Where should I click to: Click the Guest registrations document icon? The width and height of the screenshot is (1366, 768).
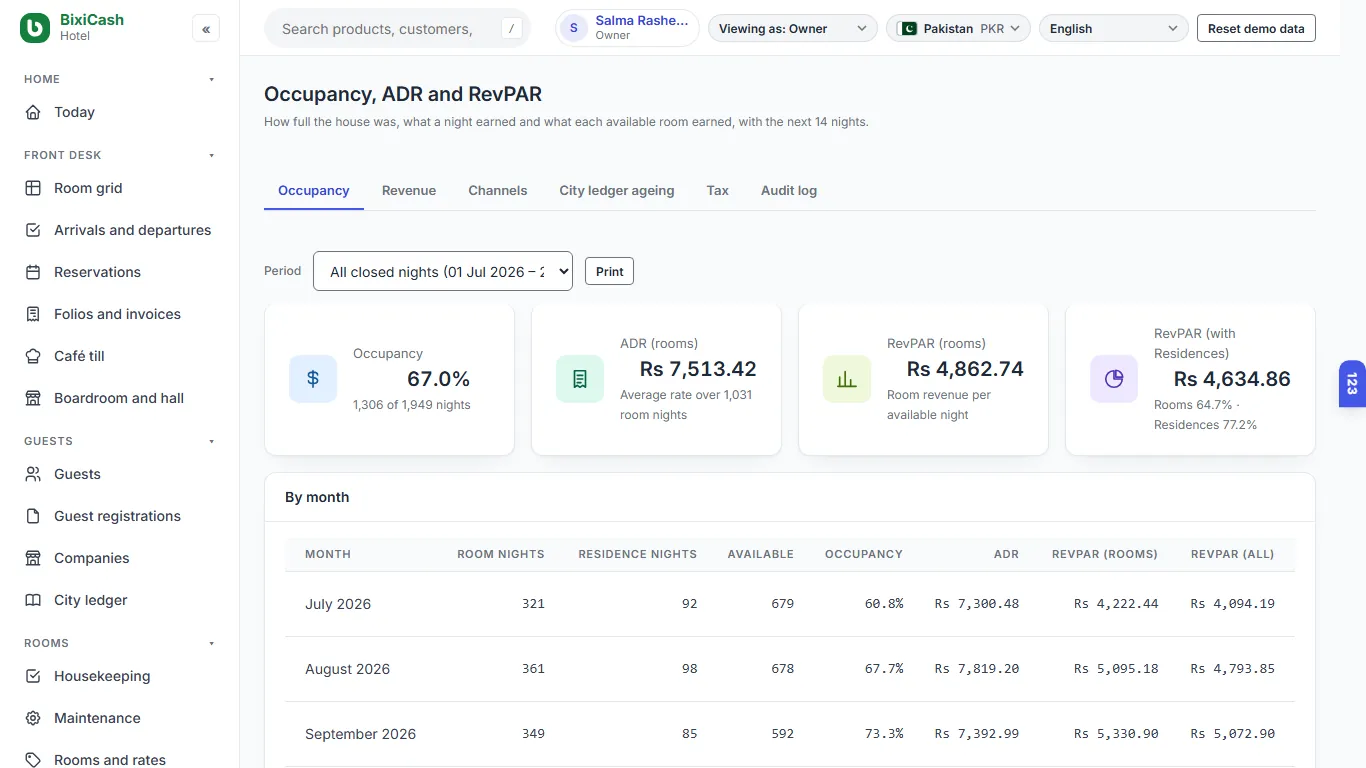33,516
